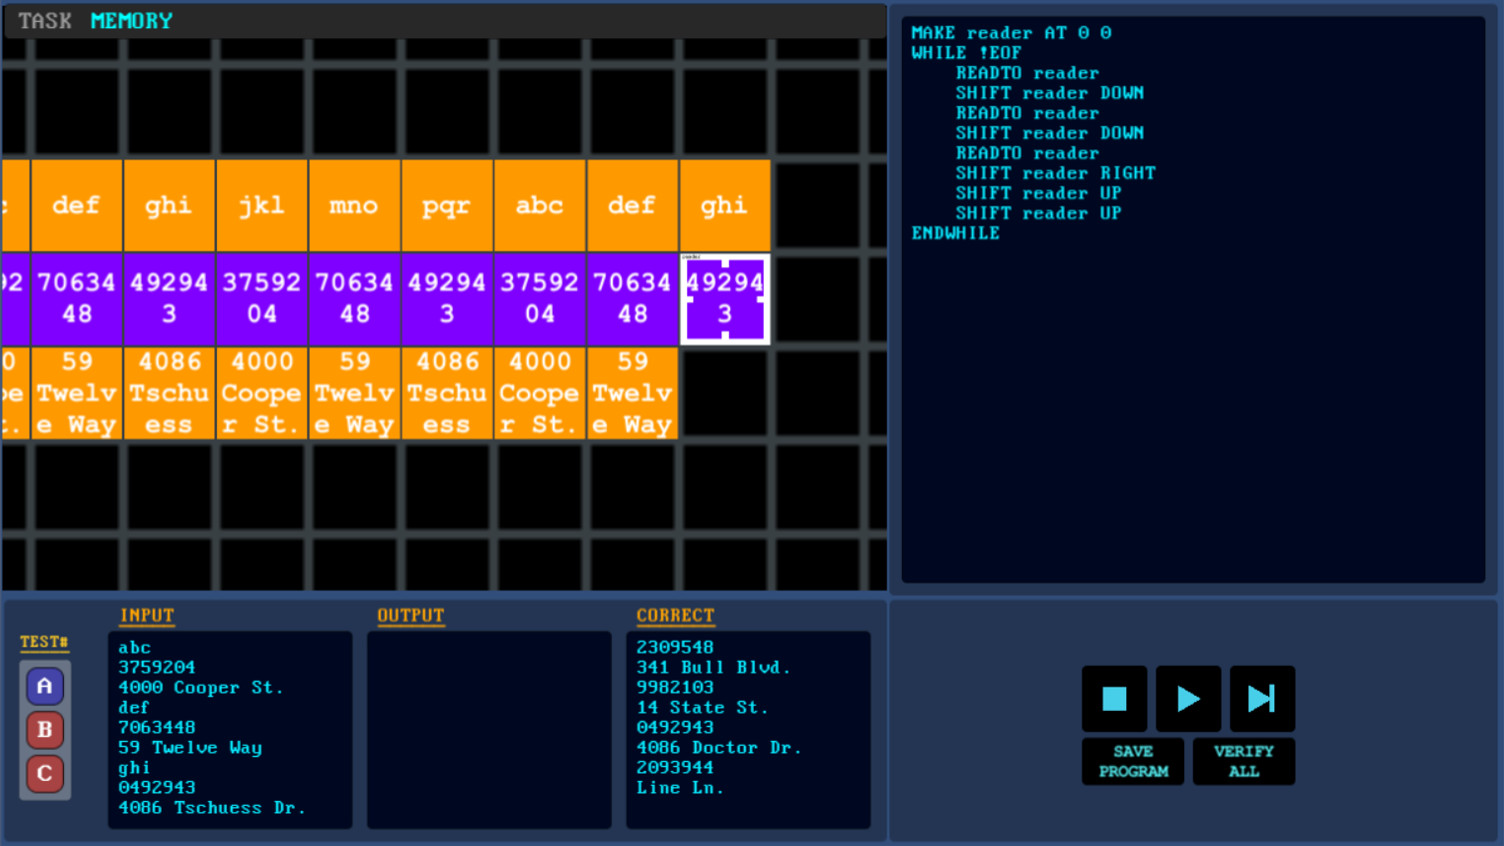Image resolution: width=1504 pixels, height=846 pixels.
Task: Click the 'pqr' memory cell
Action: (x=447, y=205)
